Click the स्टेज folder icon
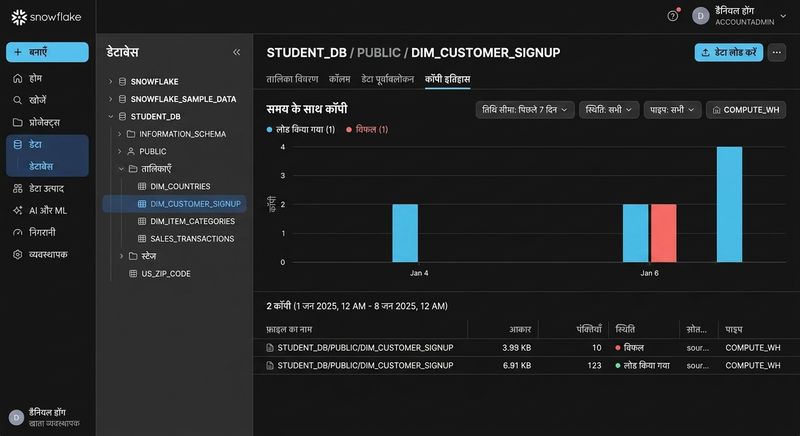Viewport: 800px width, 436px height. click(x=133, y=256)
